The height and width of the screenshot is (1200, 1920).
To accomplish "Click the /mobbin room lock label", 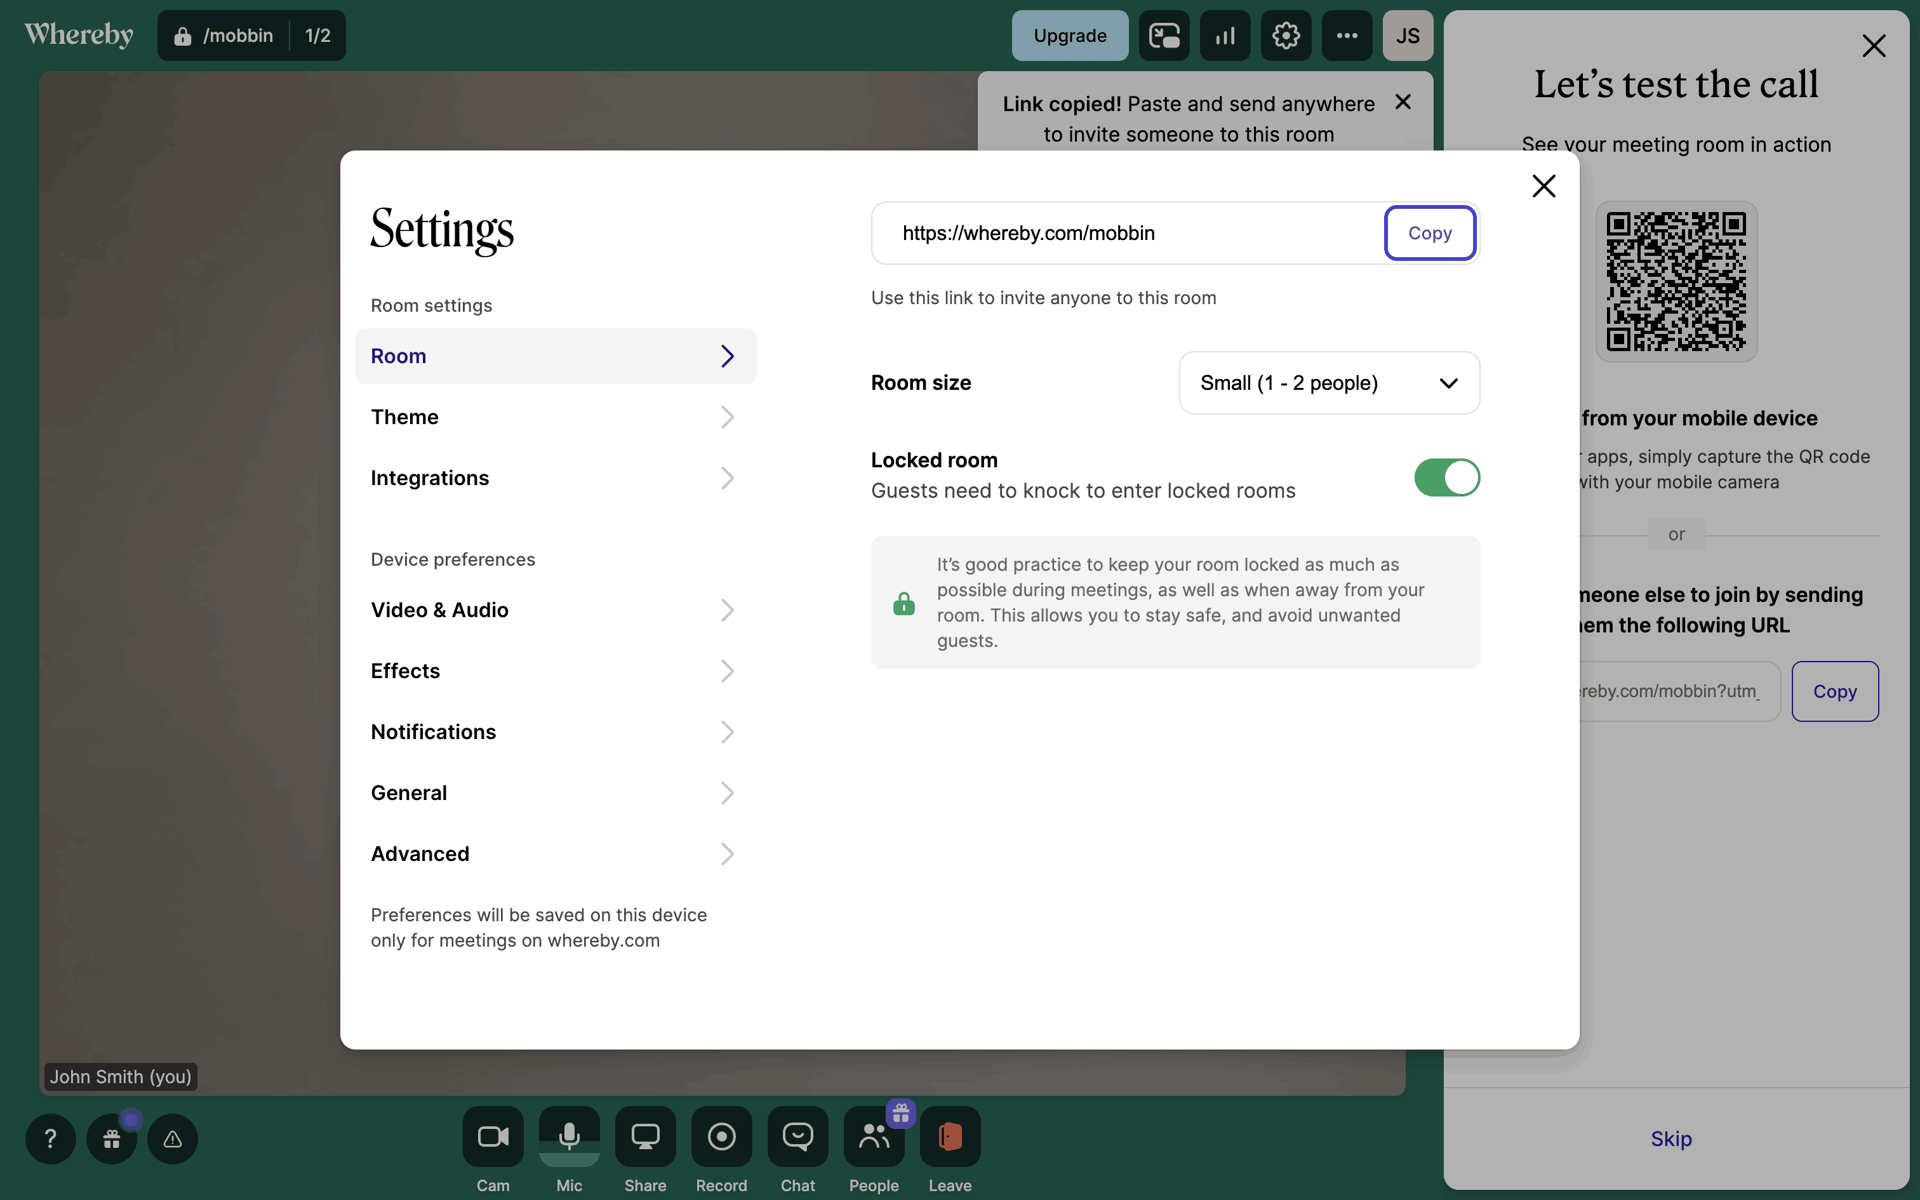I will (224, 36).
